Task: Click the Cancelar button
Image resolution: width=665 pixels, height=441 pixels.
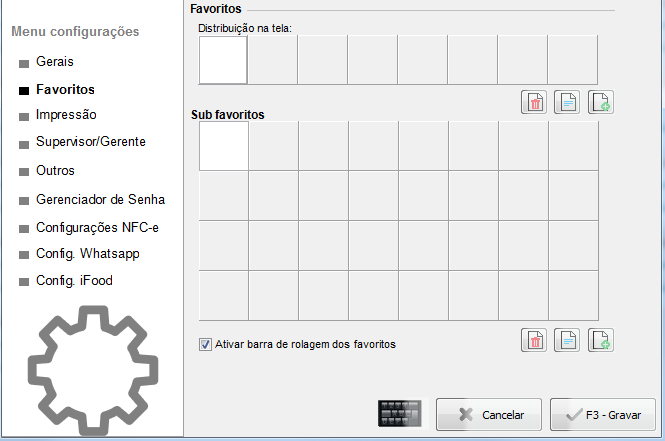Action: coord(489,414)
